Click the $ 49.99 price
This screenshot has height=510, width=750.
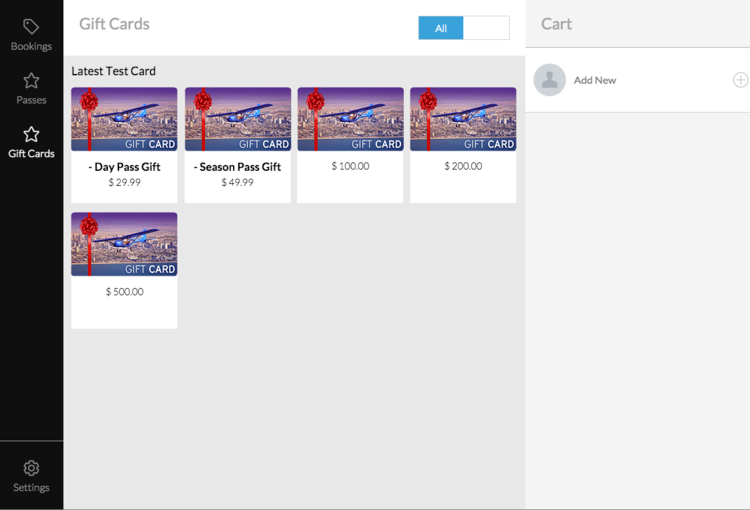click(x=237, y=182)
